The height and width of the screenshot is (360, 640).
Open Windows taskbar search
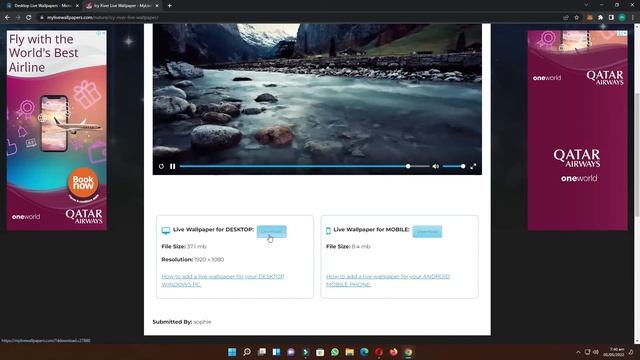247,352
